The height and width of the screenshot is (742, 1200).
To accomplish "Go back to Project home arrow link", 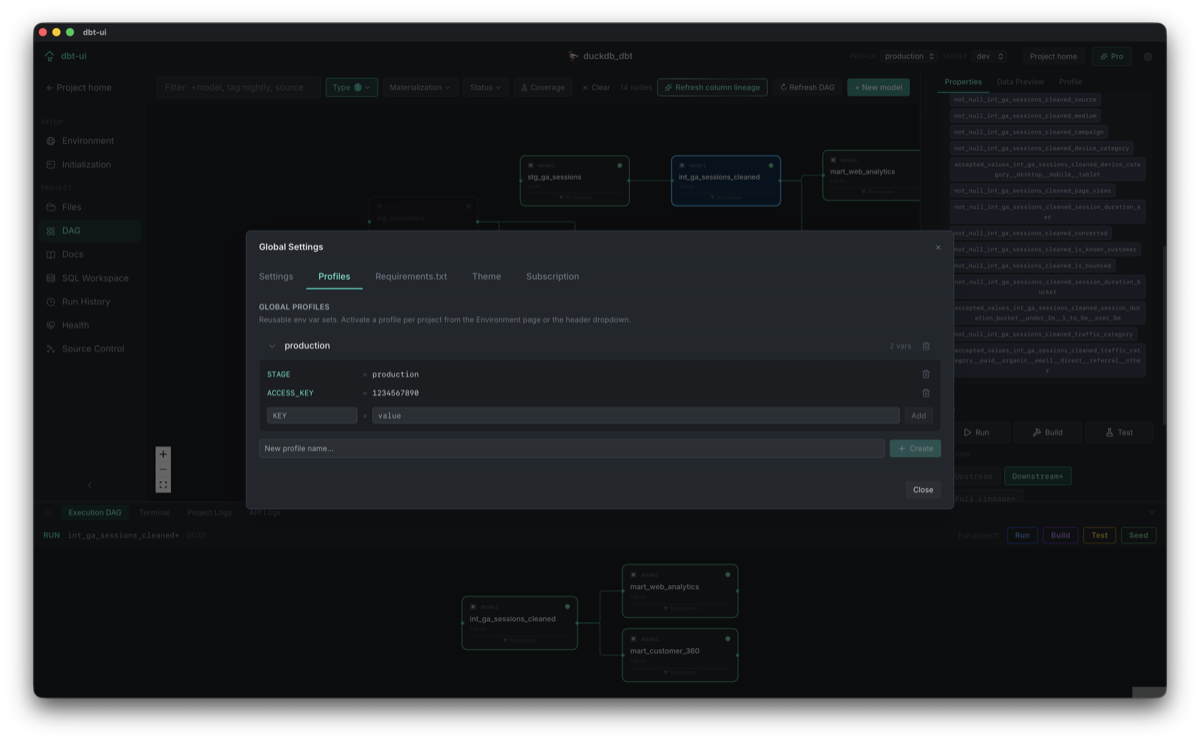I will tap(78, 87).
